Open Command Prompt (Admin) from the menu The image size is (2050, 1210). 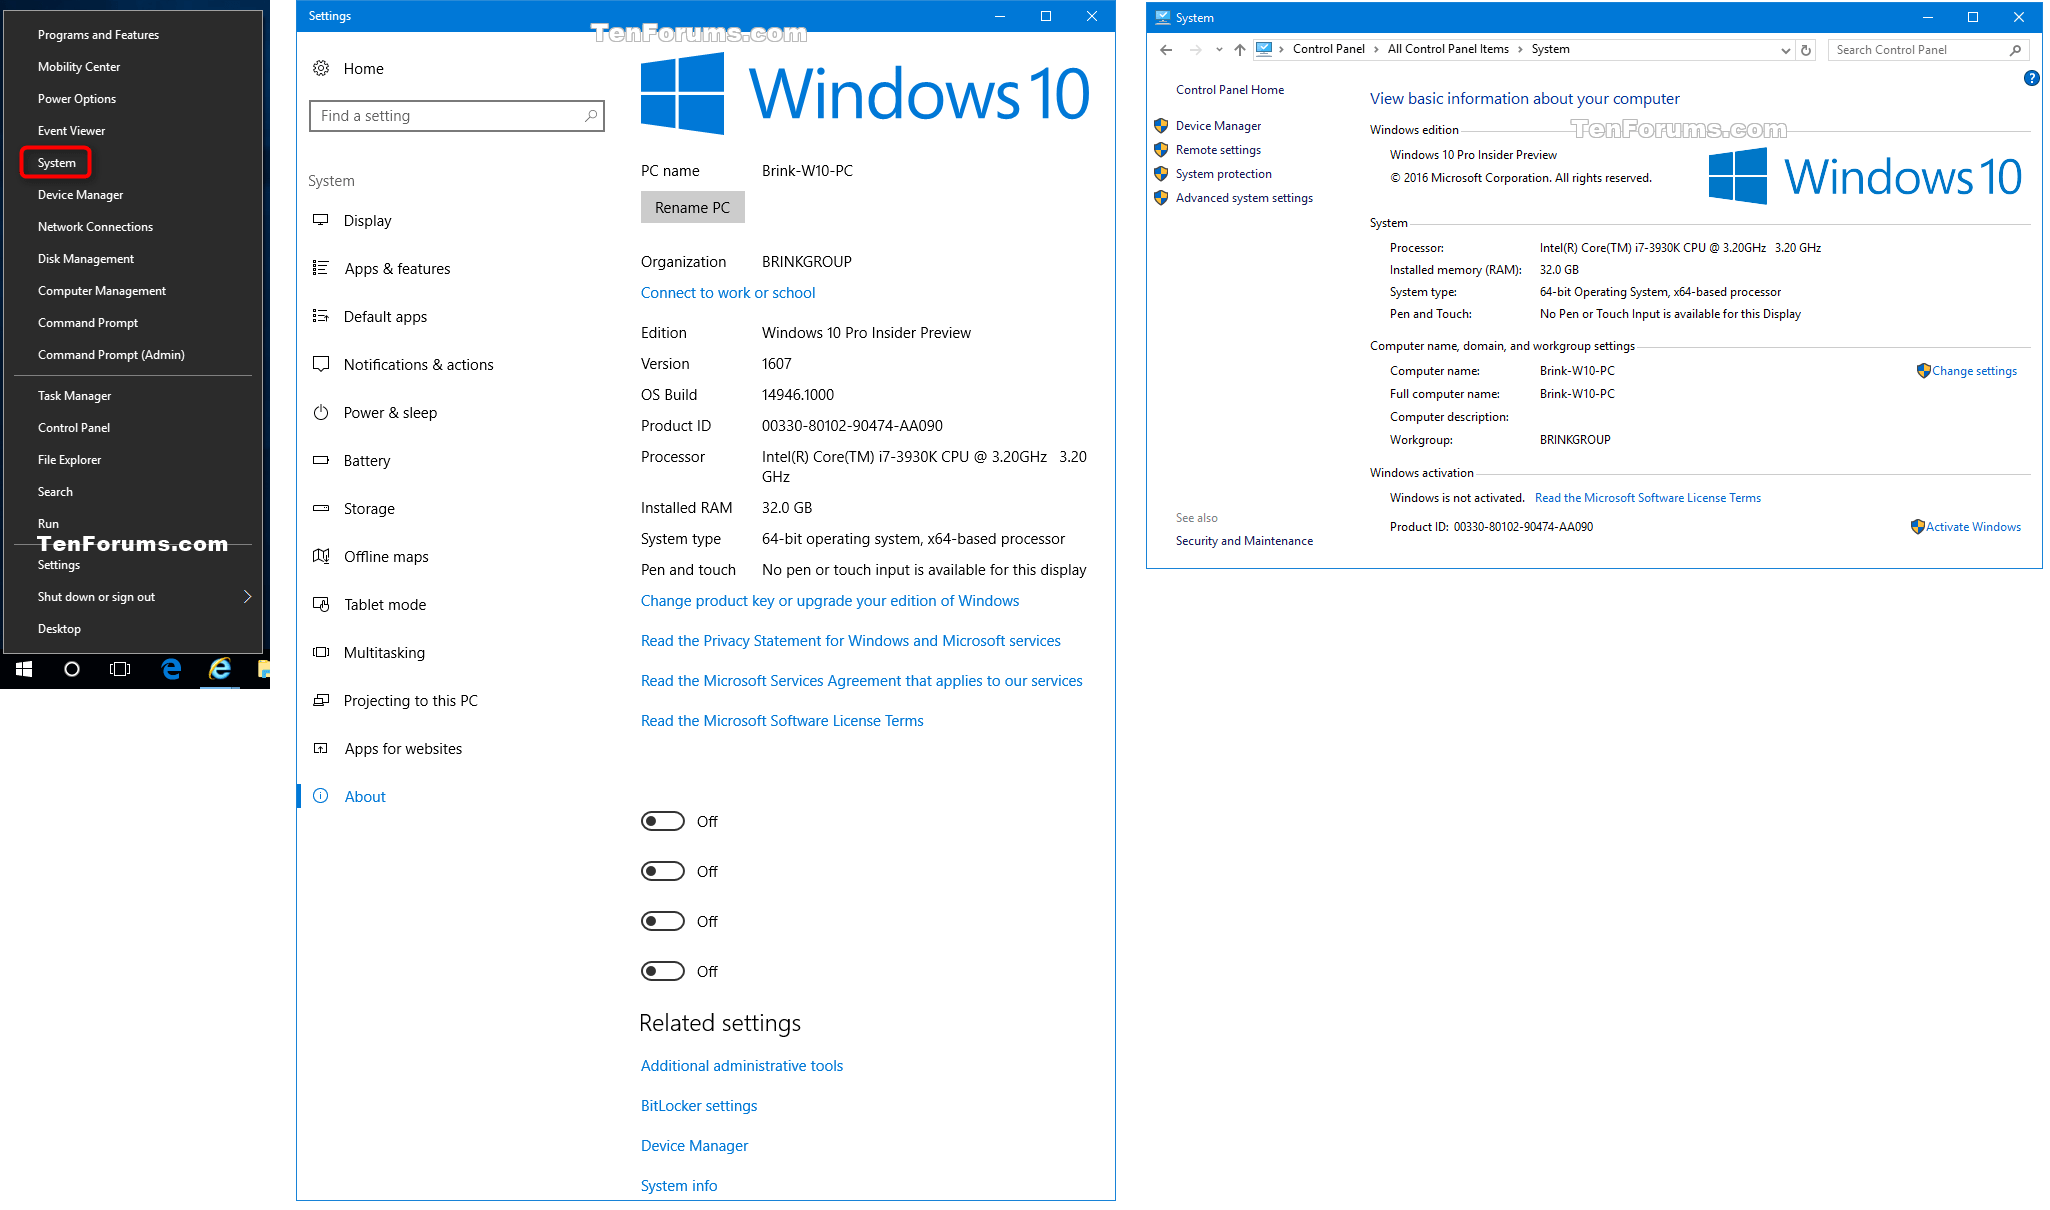110,354
